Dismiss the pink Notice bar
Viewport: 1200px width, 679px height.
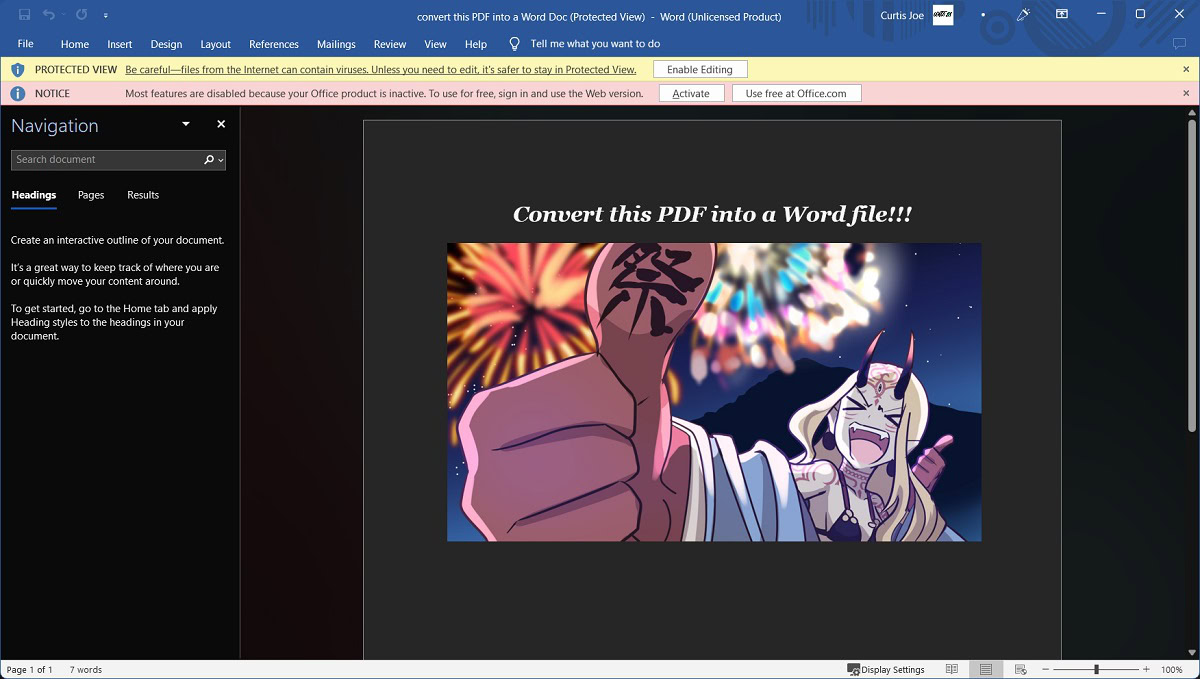pos(1186,93)
